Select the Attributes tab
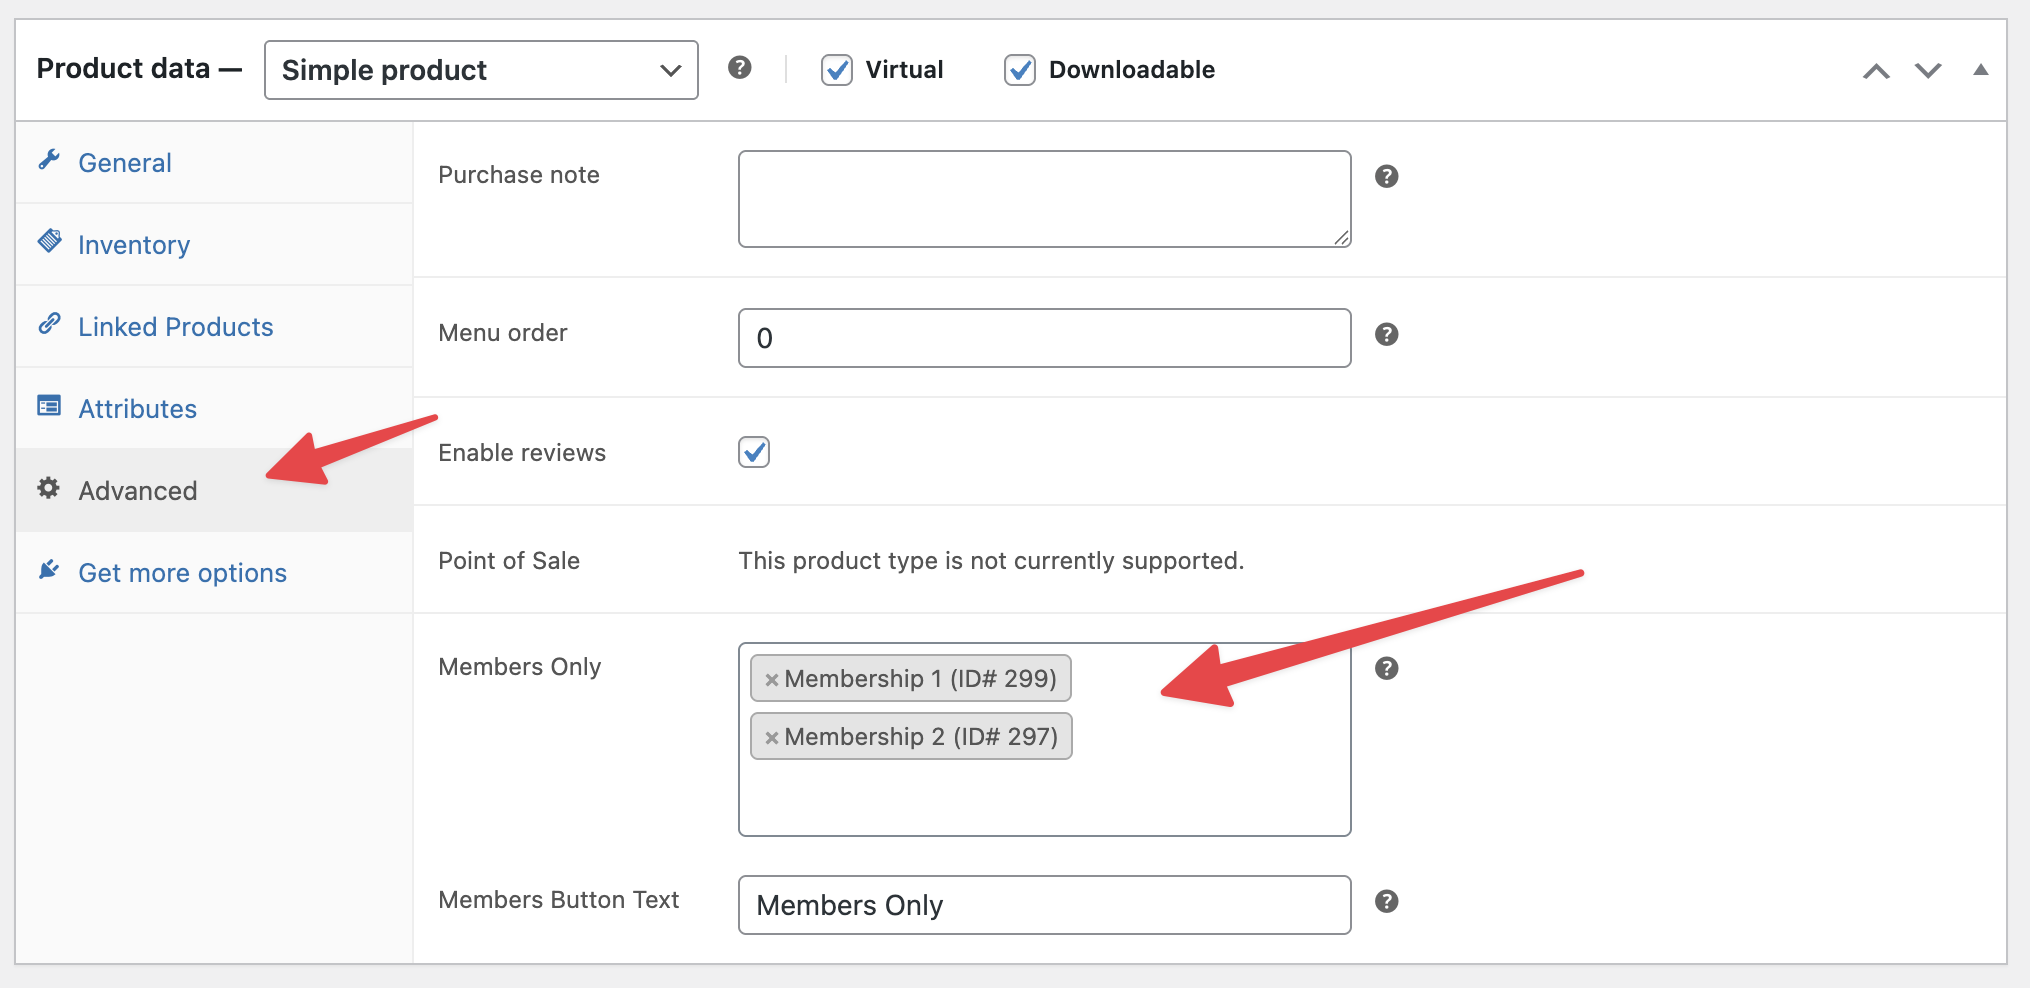 click(137, 409)
